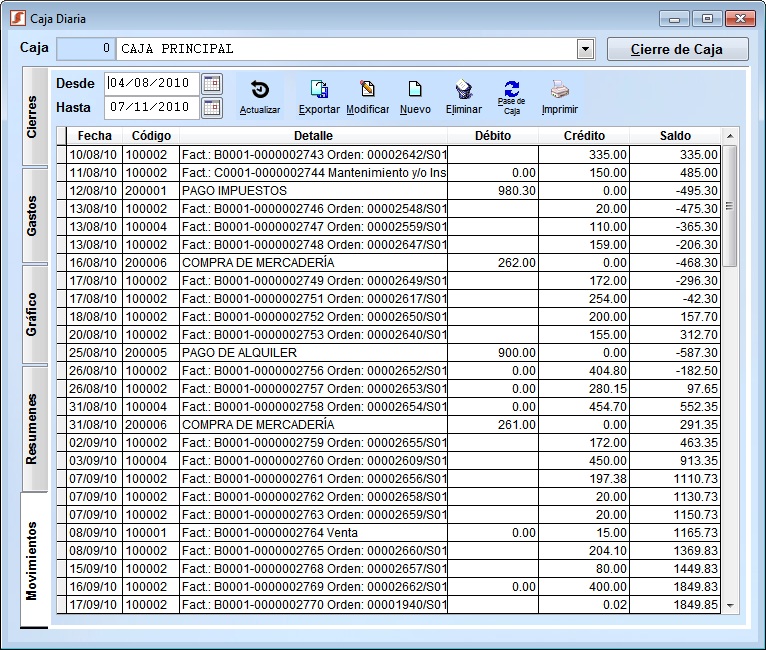
Task: Click the Pase de Caja icon
Action: (511, 91)
